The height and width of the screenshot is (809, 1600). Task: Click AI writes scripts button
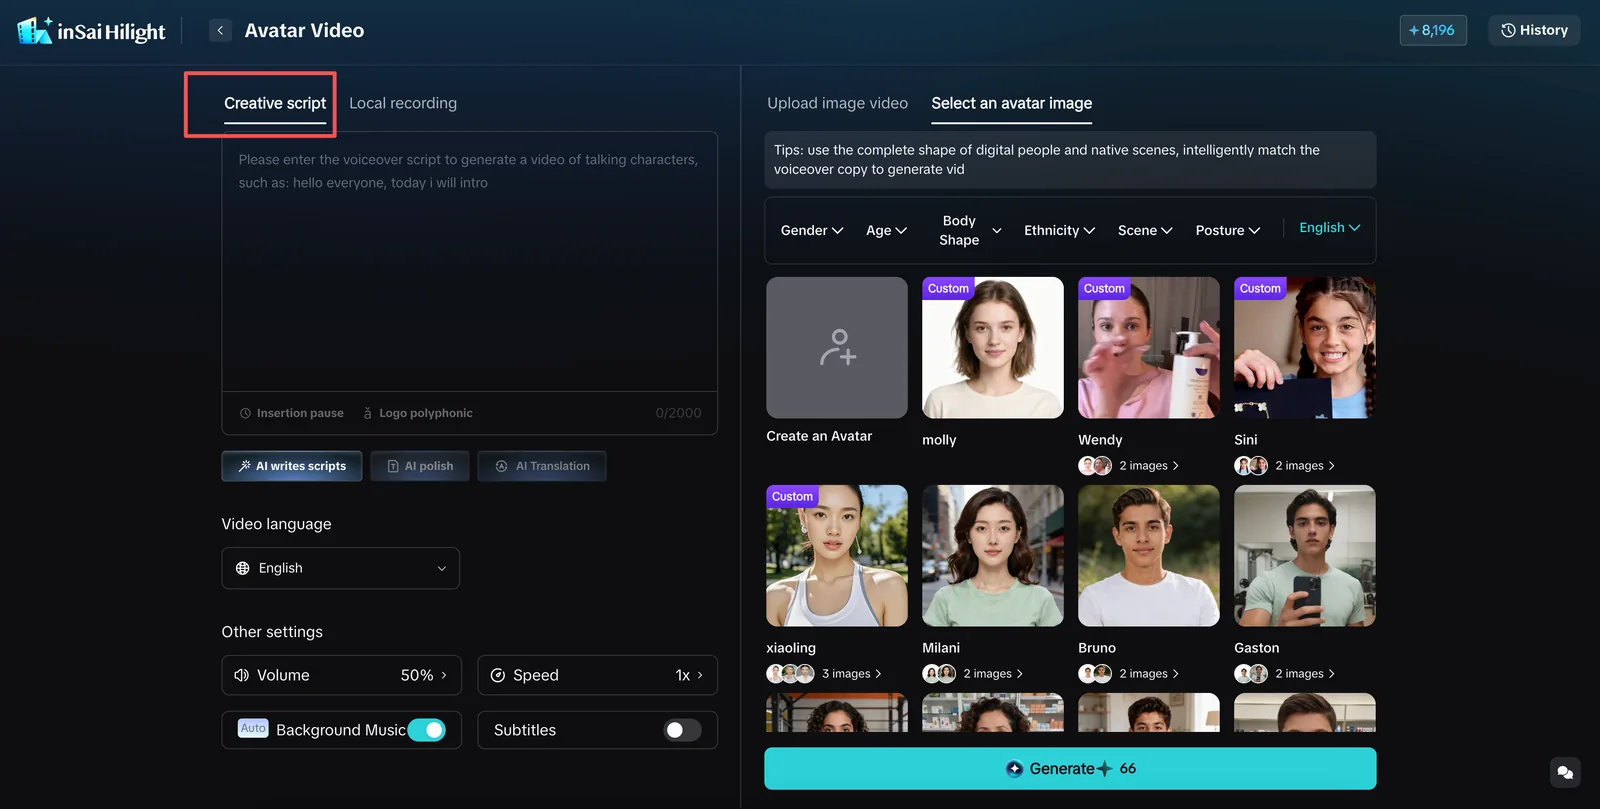(292, 466)
